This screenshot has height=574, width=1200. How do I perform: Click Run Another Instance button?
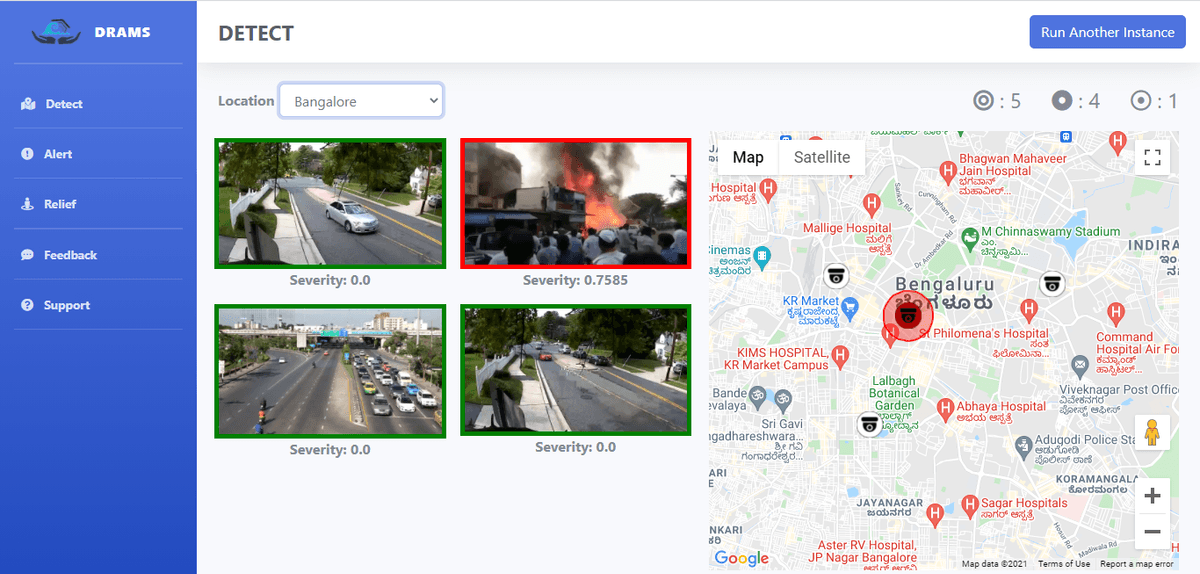pos(1107,32)
